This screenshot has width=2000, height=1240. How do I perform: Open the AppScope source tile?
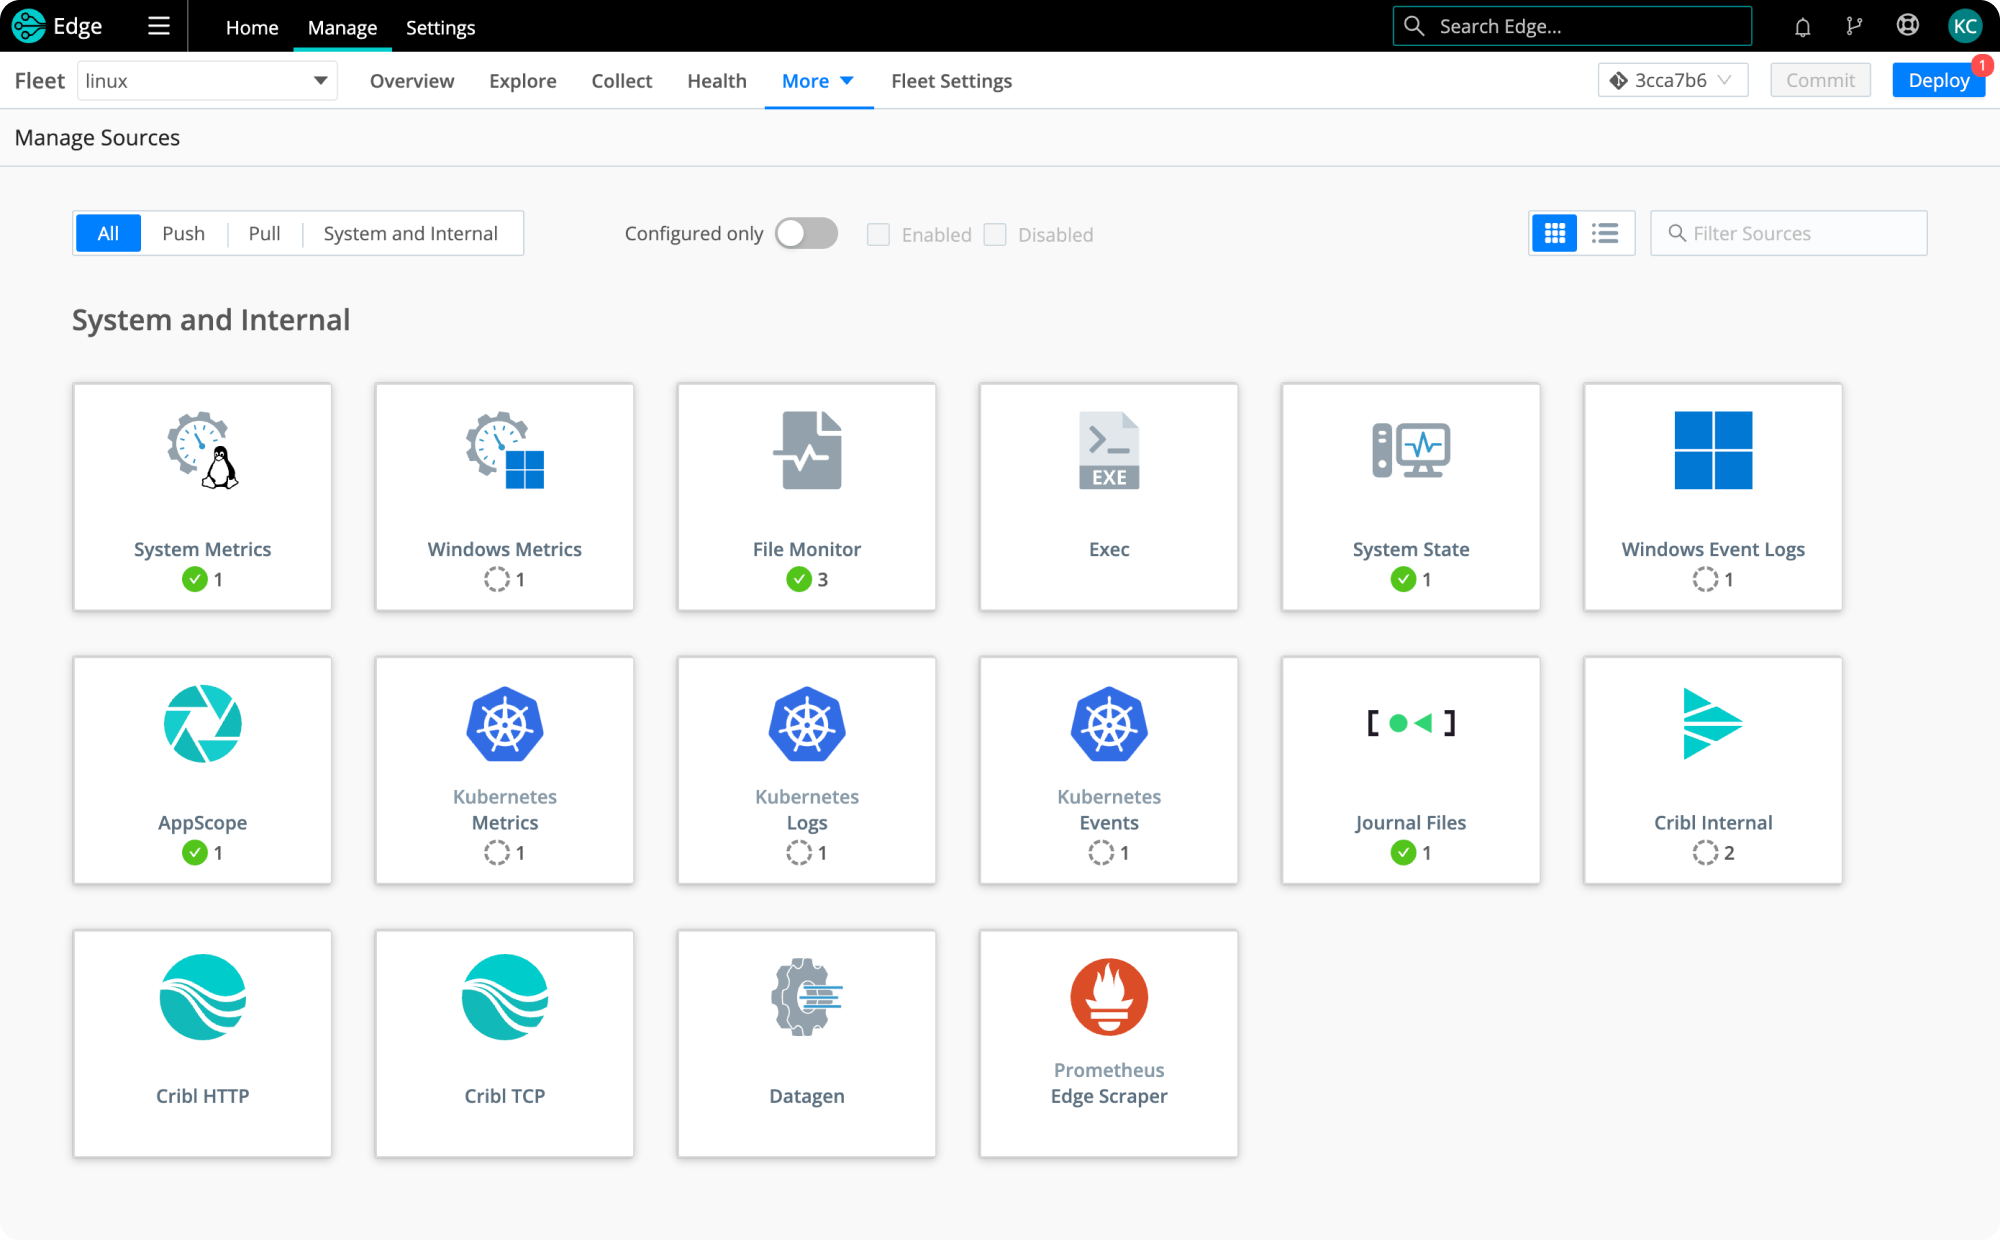pyautogui.click(x=202, y=770)
